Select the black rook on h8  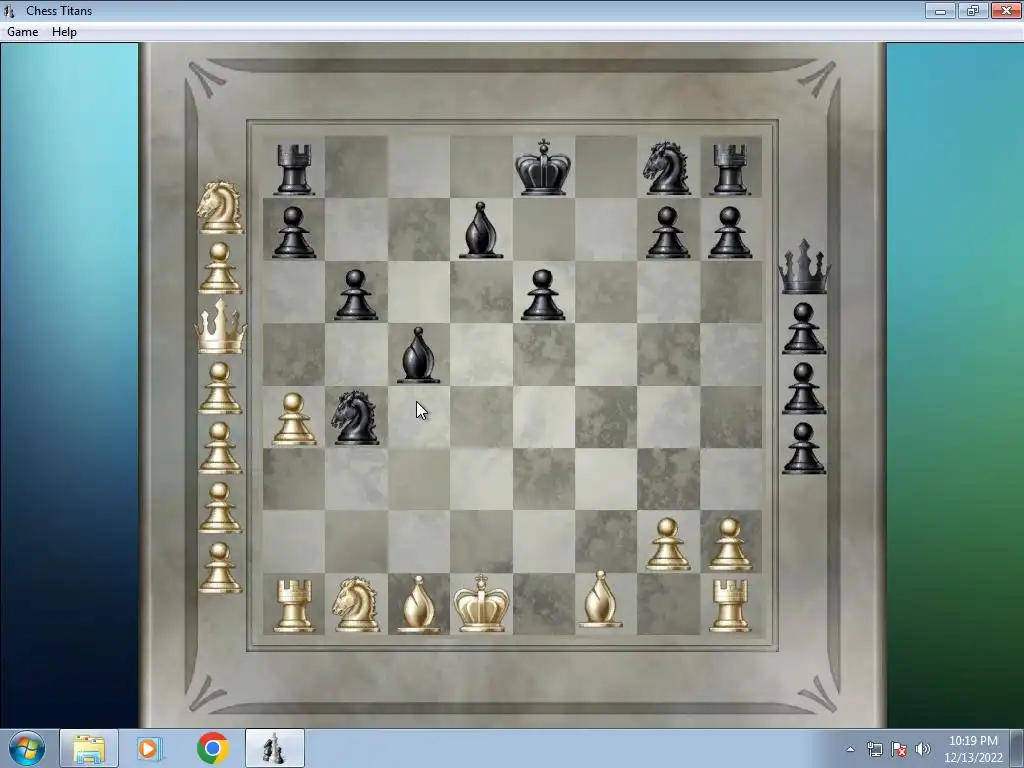tap(730, 170)
